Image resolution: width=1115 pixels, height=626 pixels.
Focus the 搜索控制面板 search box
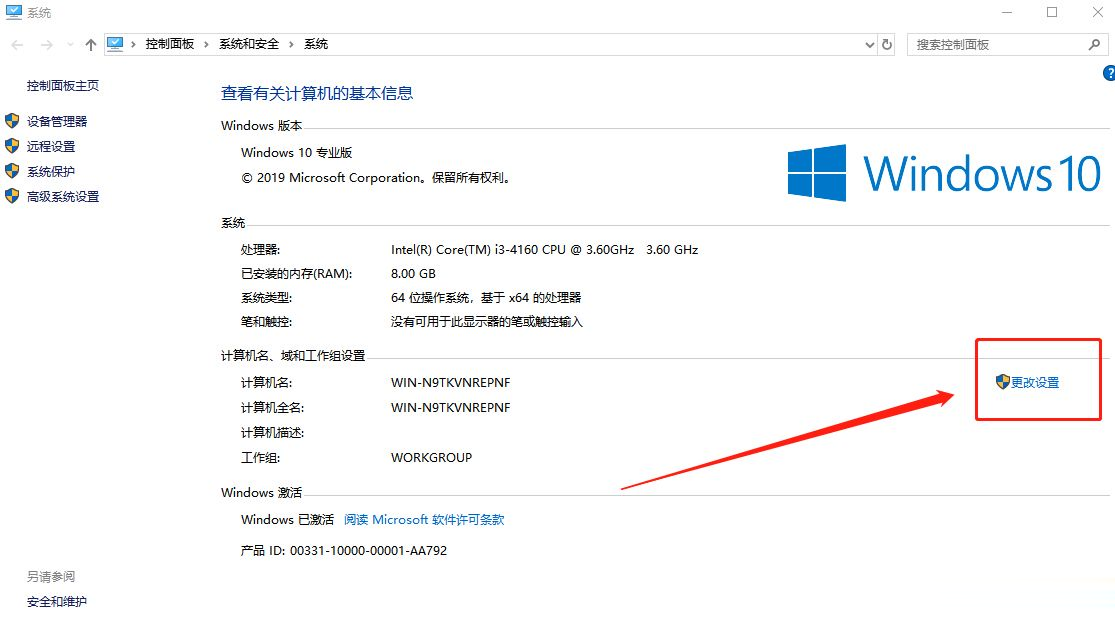(x=1006, y=45)
